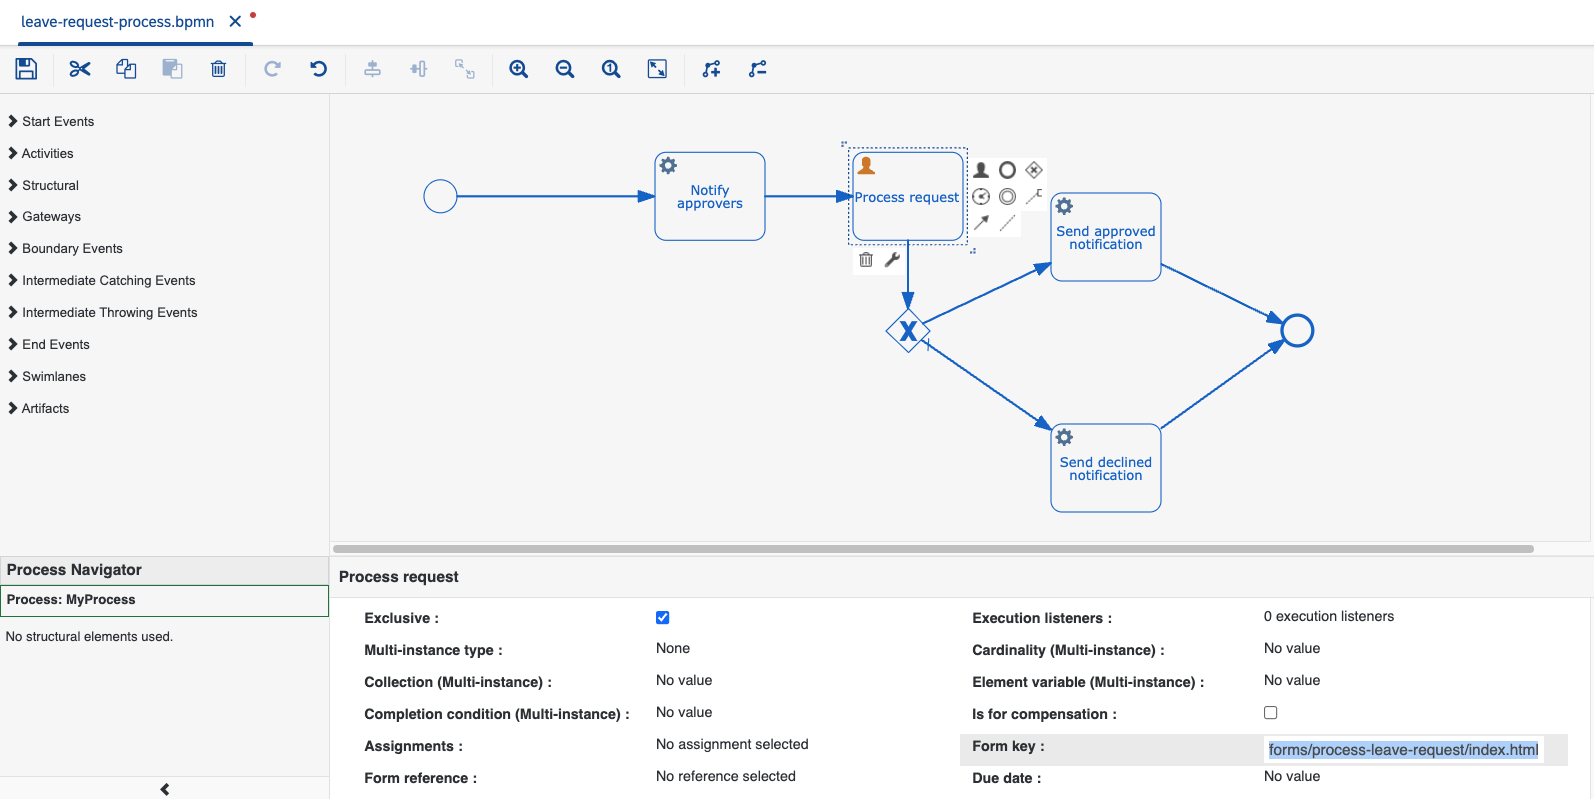Save the BPMN model
Viewport: 1594px width, 799px height.
pyautogui.click(x=26, y=69)
